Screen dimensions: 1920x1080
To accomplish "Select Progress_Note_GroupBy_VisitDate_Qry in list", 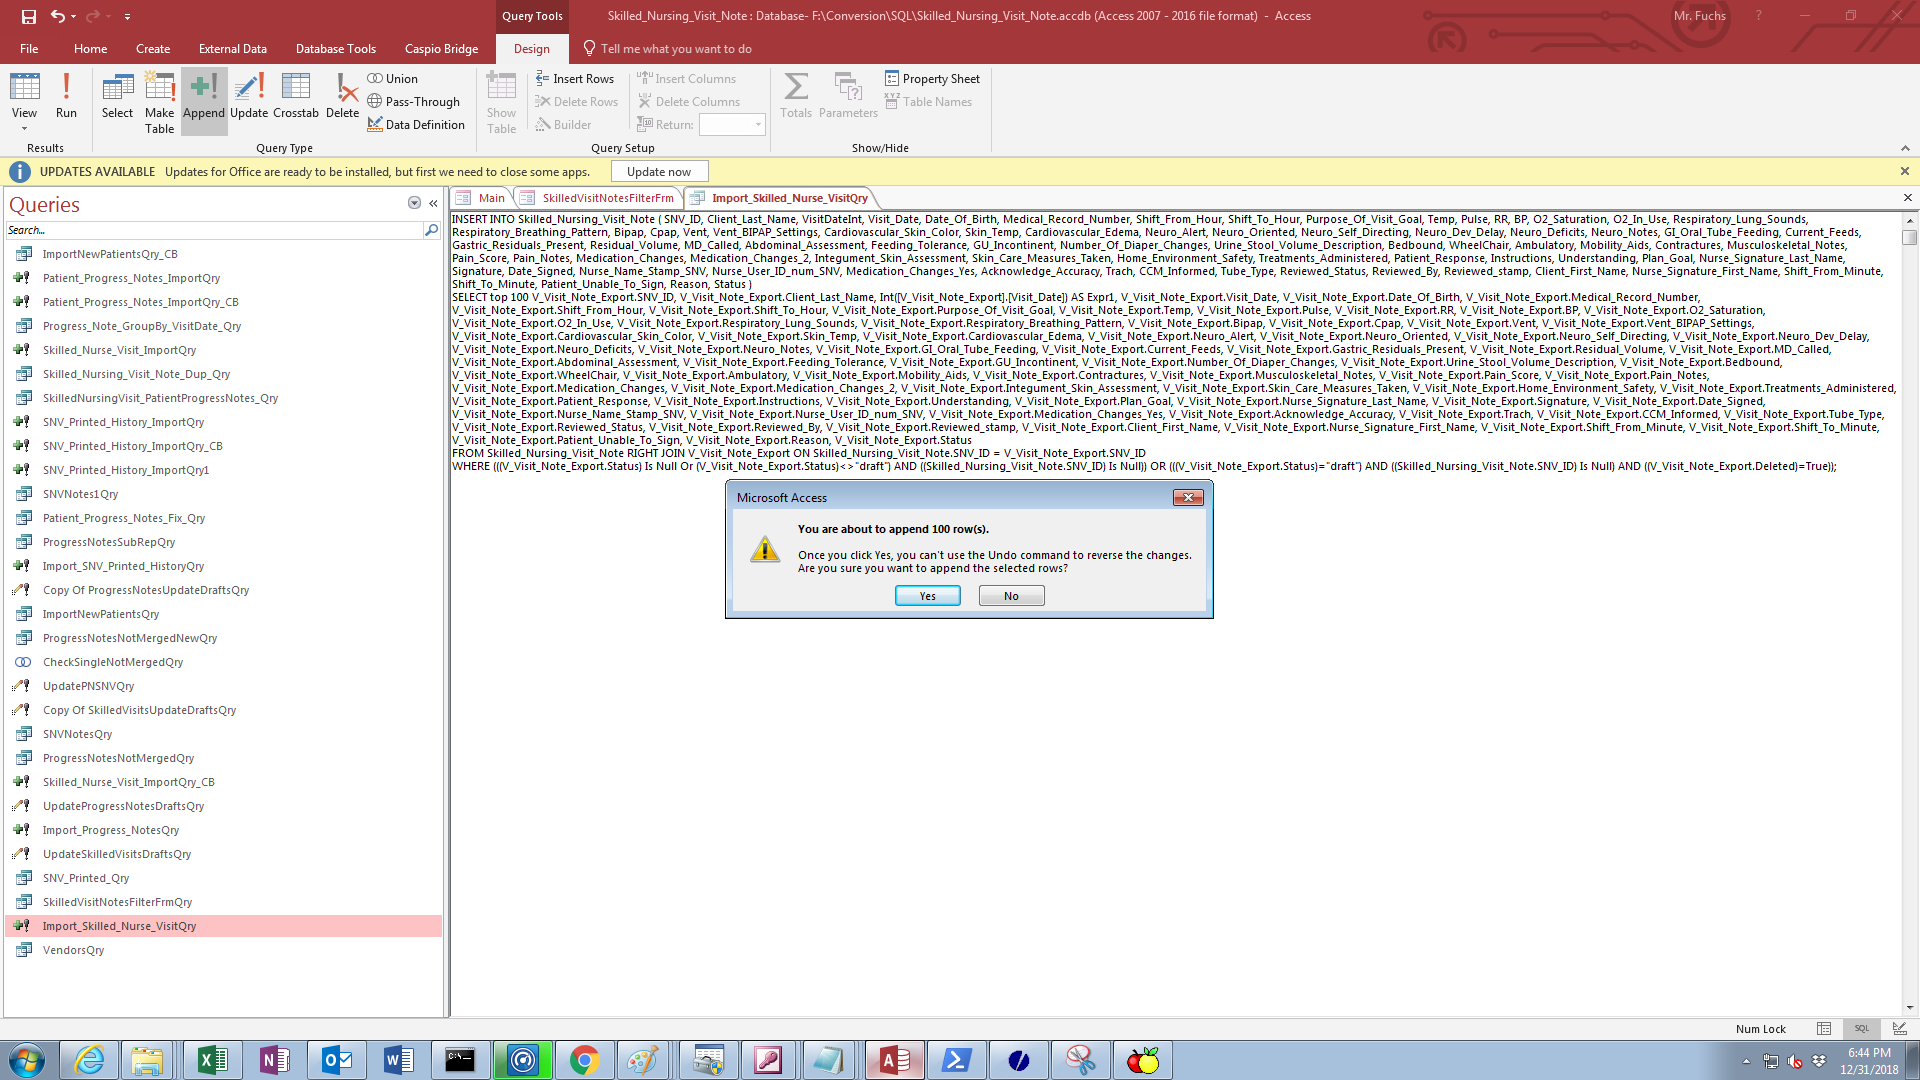I will [x=223, y=326].
